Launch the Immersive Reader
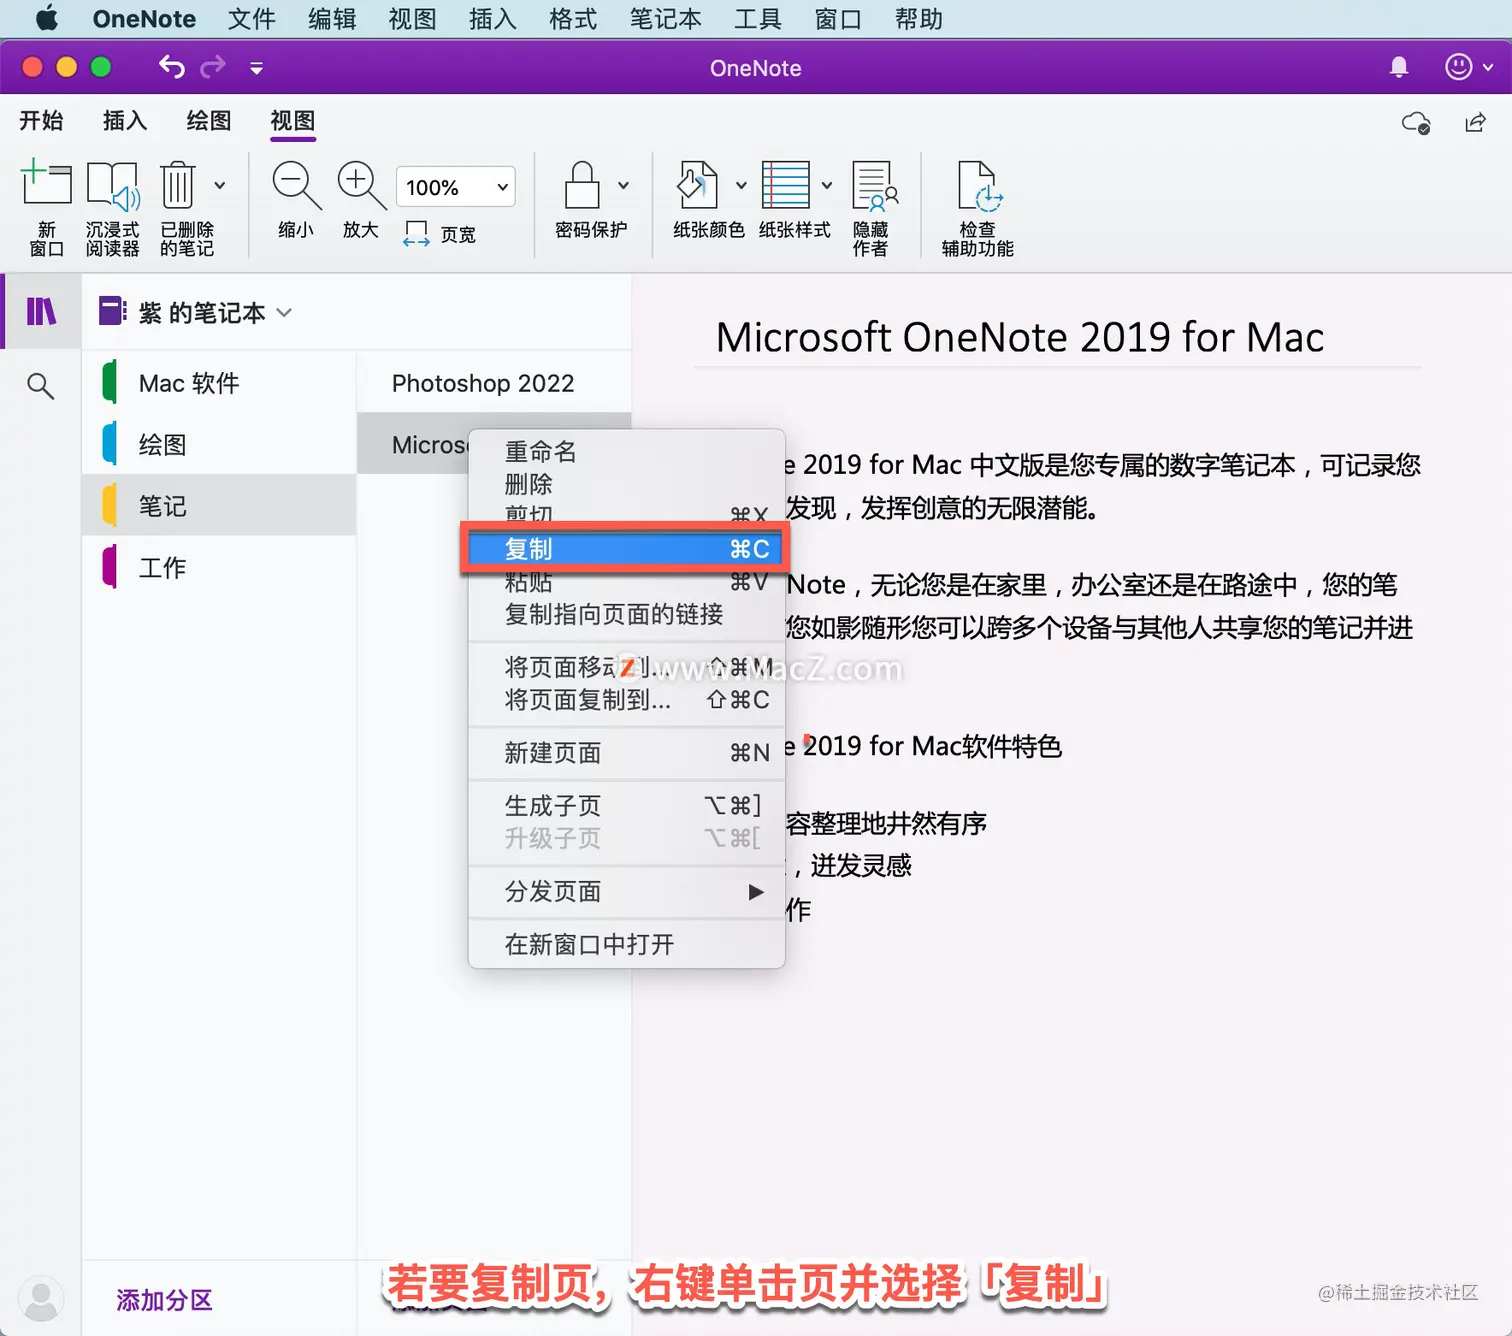The width and height of the screenshot is (1512, 1336). click(112, 207)
